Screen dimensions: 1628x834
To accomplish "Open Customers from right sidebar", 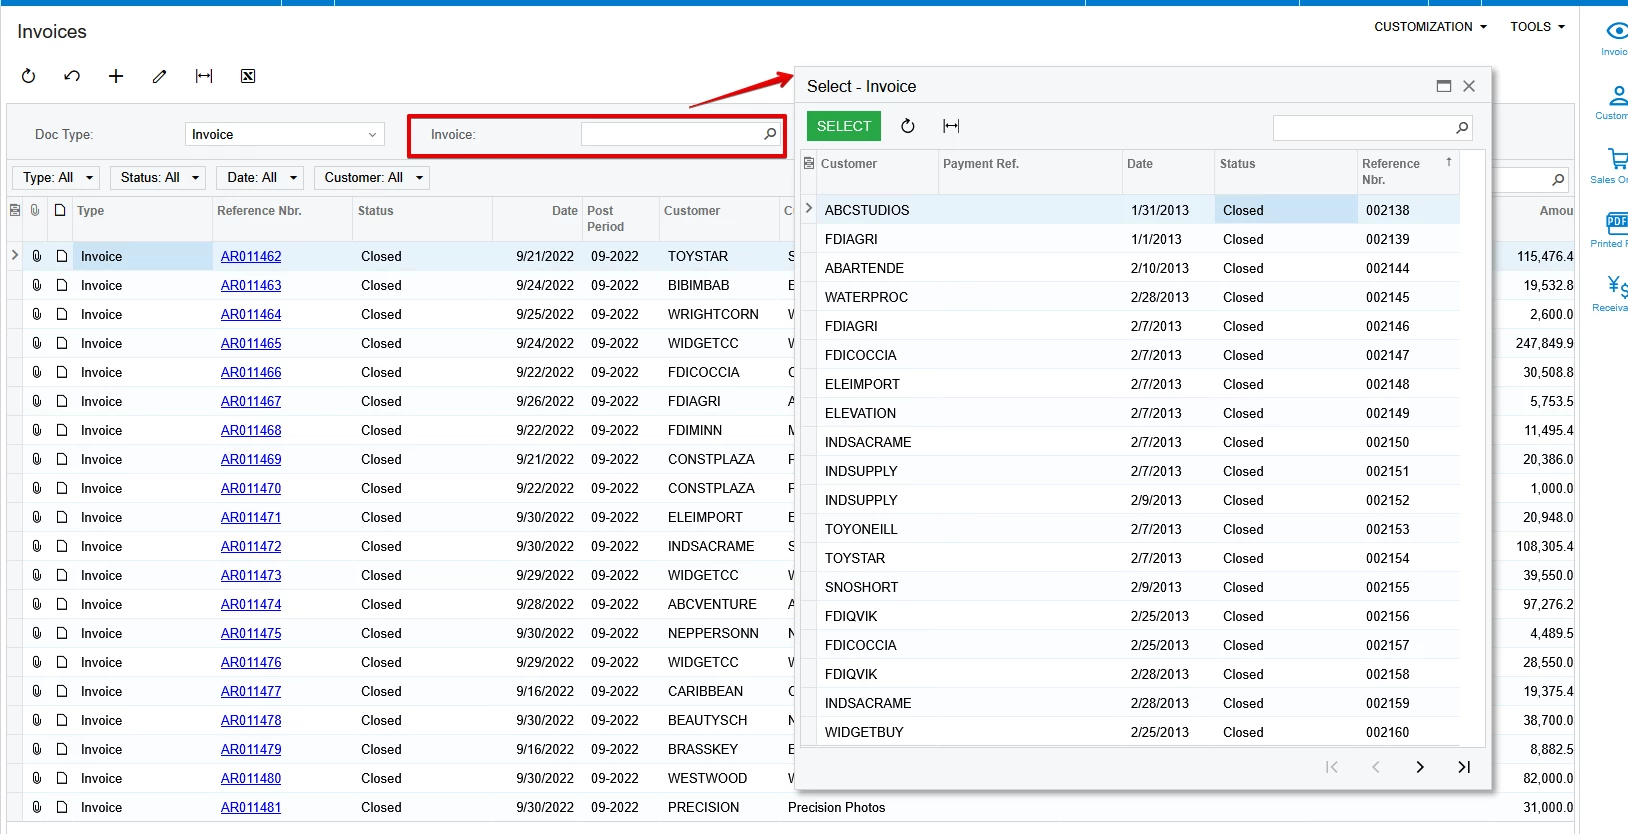I will (x=1615, y=102).
